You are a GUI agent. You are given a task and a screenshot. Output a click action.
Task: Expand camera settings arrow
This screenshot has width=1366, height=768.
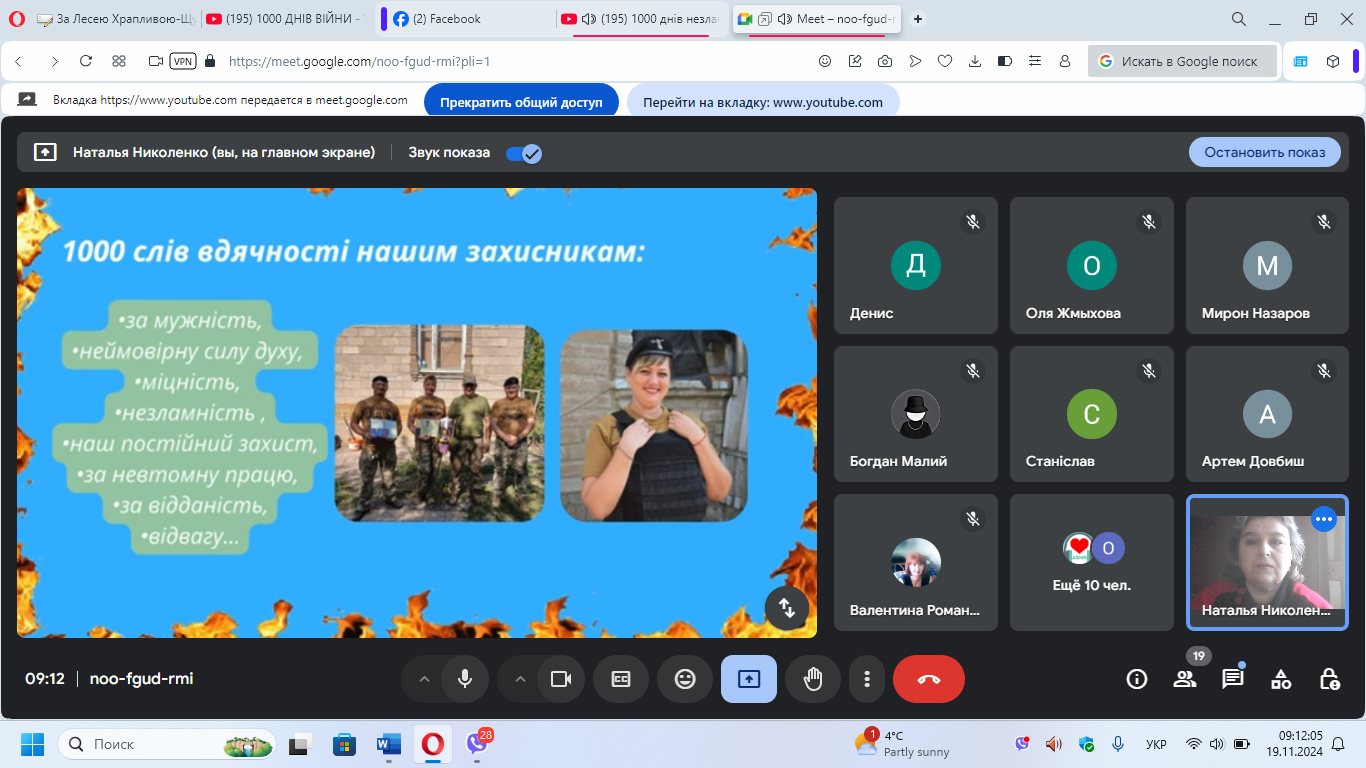pyautogui.click(x=520, y=679)
